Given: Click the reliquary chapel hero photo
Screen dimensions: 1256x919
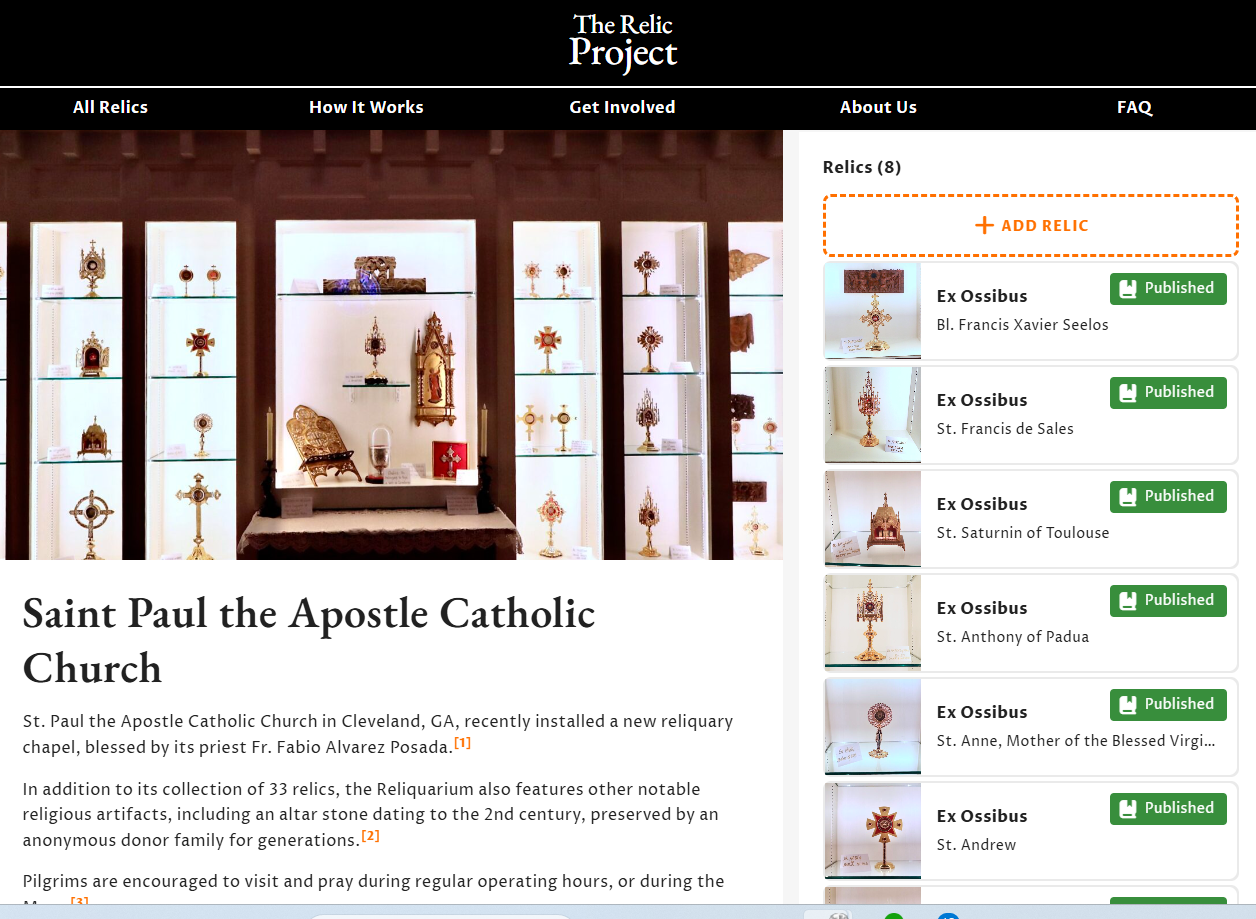Looking at the screenshot, I should pos(391,345).
